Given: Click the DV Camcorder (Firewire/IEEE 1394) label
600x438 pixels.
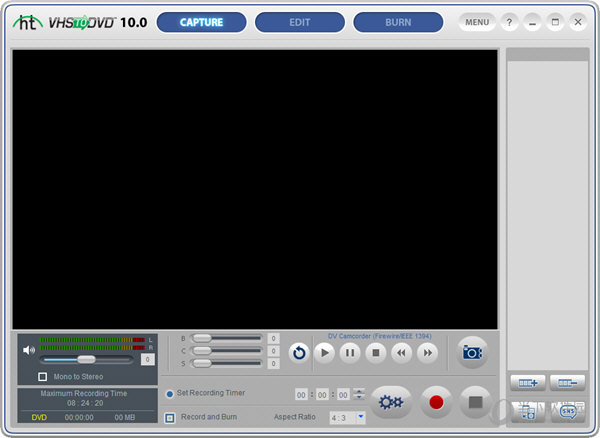Looking at the screenshot, I should [x=380, y=336].
